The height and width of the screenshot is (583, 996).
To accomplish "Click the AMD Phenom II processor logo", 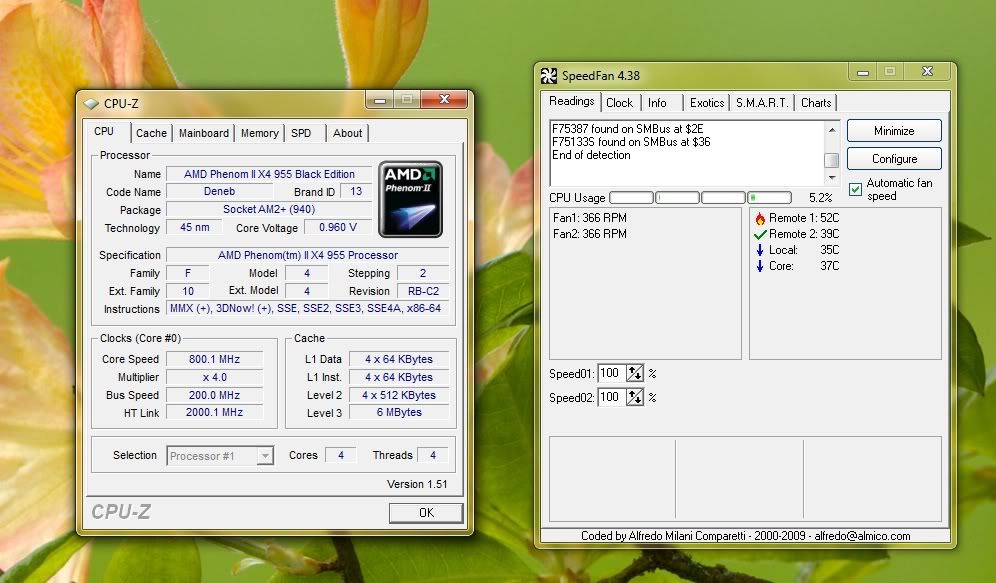I will (410, 199).
